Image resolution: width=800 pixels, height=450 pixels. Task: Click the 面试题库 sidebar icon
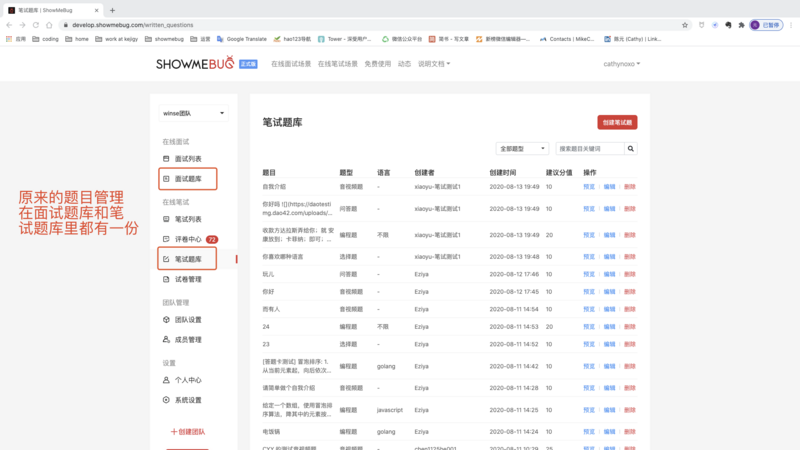pyautogui.click(x=166, y=179)
